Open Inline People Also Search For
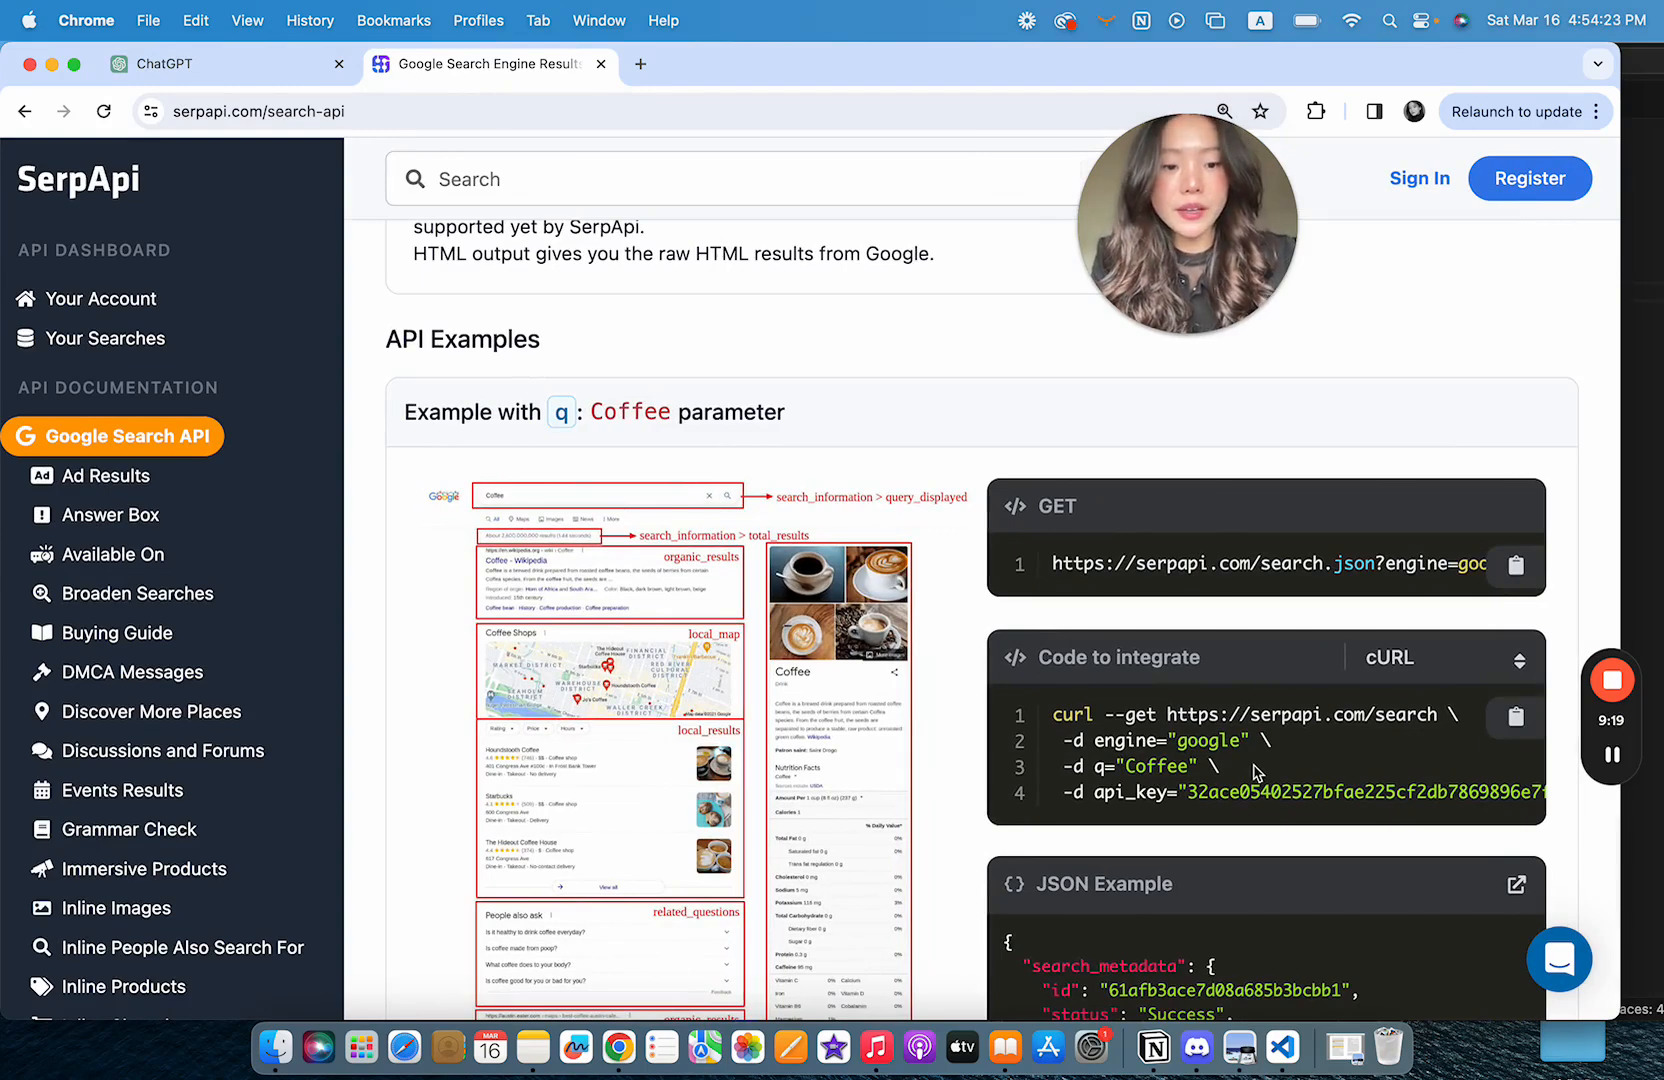Viewport: 1664px width, 1080px height. (168, 947)
